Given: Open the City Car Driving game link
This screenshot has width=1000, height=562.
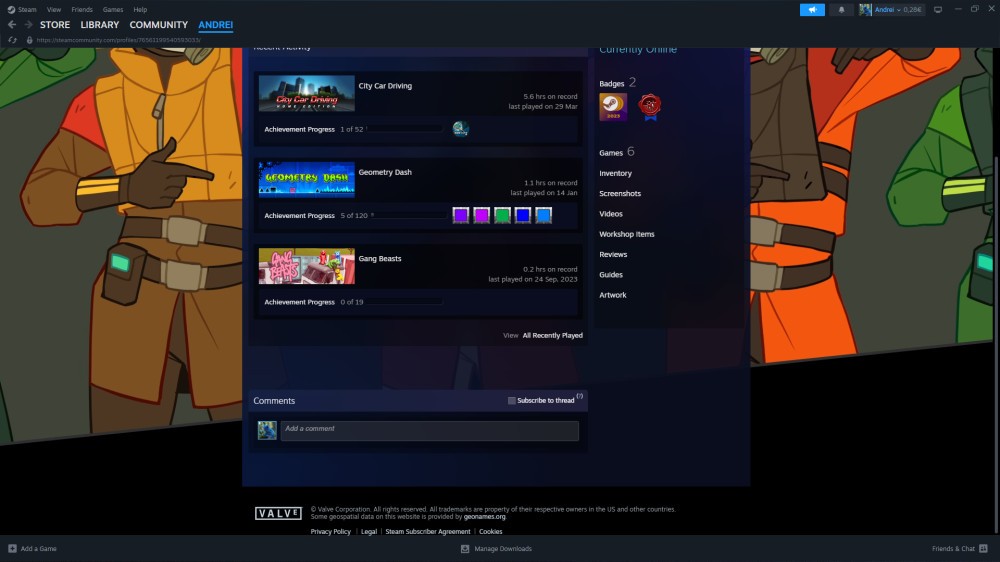Looking at the screenshot, I should [x=385, y=85].
